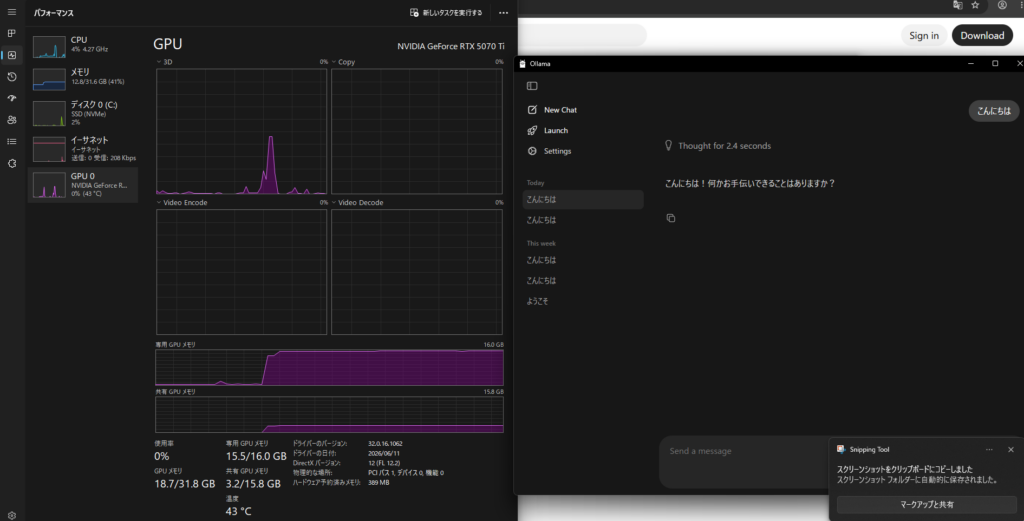The image size is (1024, 521).
Task: Open Startup apps page in Task Manager
Action: [x=11, y=98]
